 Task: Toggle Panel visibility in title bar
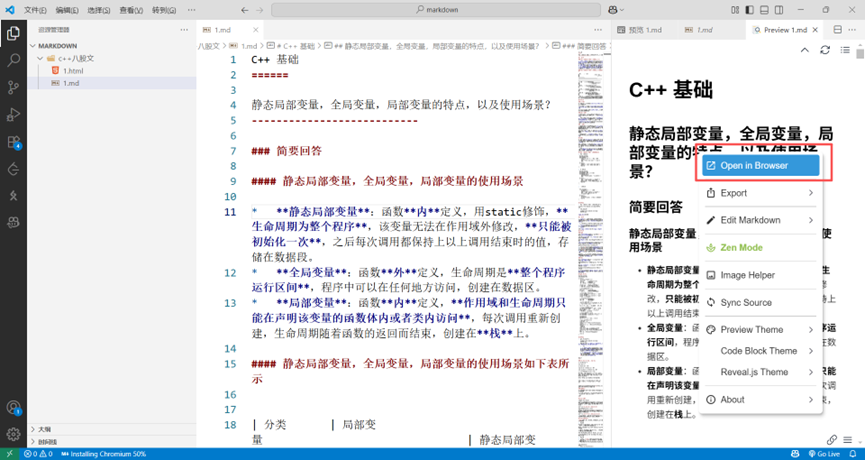(764, 10)
